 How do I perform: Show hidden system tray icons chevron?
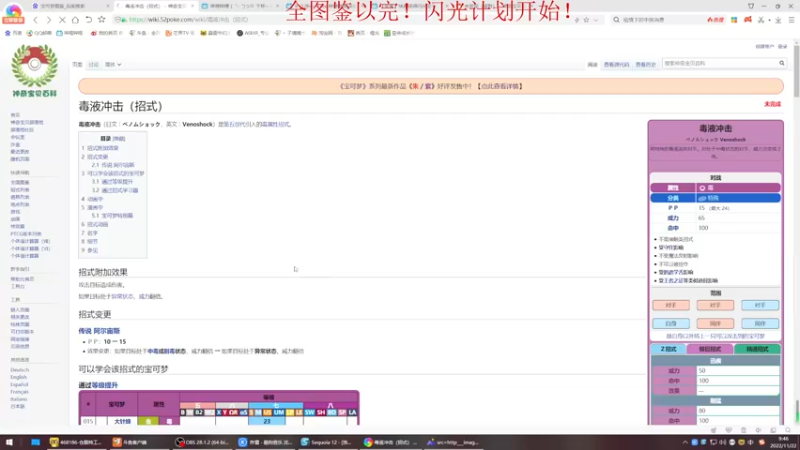(685, 442)
